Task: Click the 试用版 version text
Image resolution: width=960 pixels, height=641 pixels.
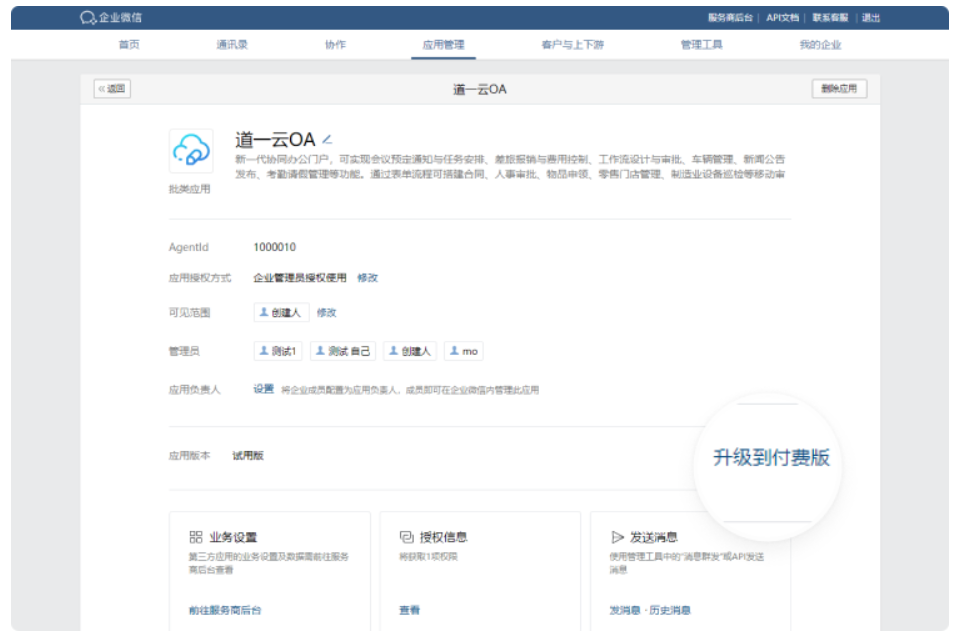Action: coord(248,455)
